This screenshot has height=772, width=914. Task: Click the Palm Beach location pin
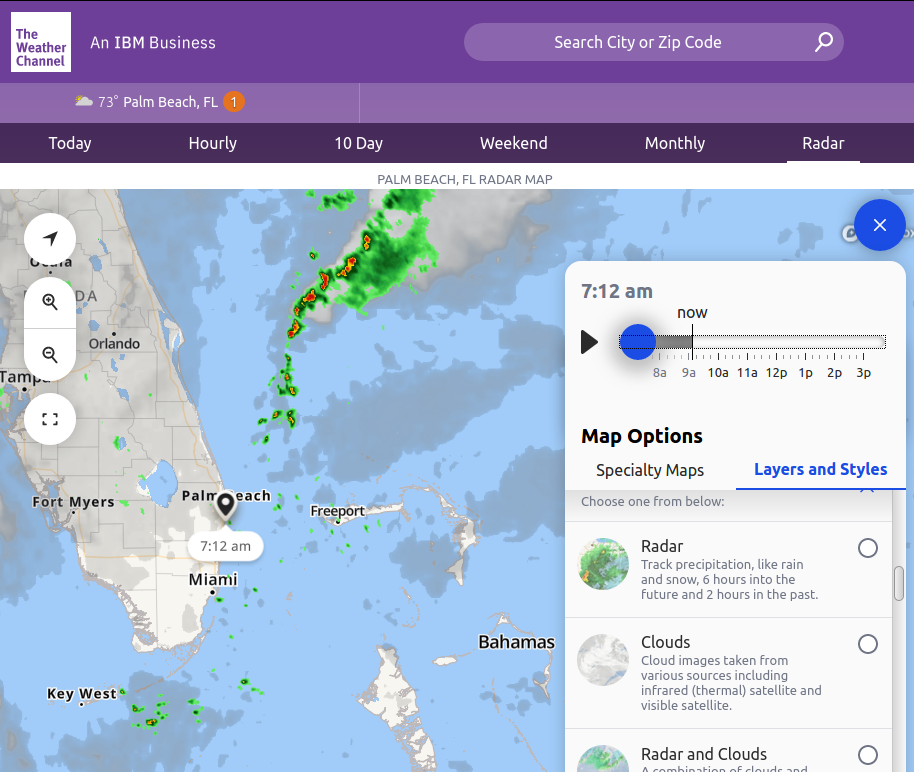click(x=226, y=506)
